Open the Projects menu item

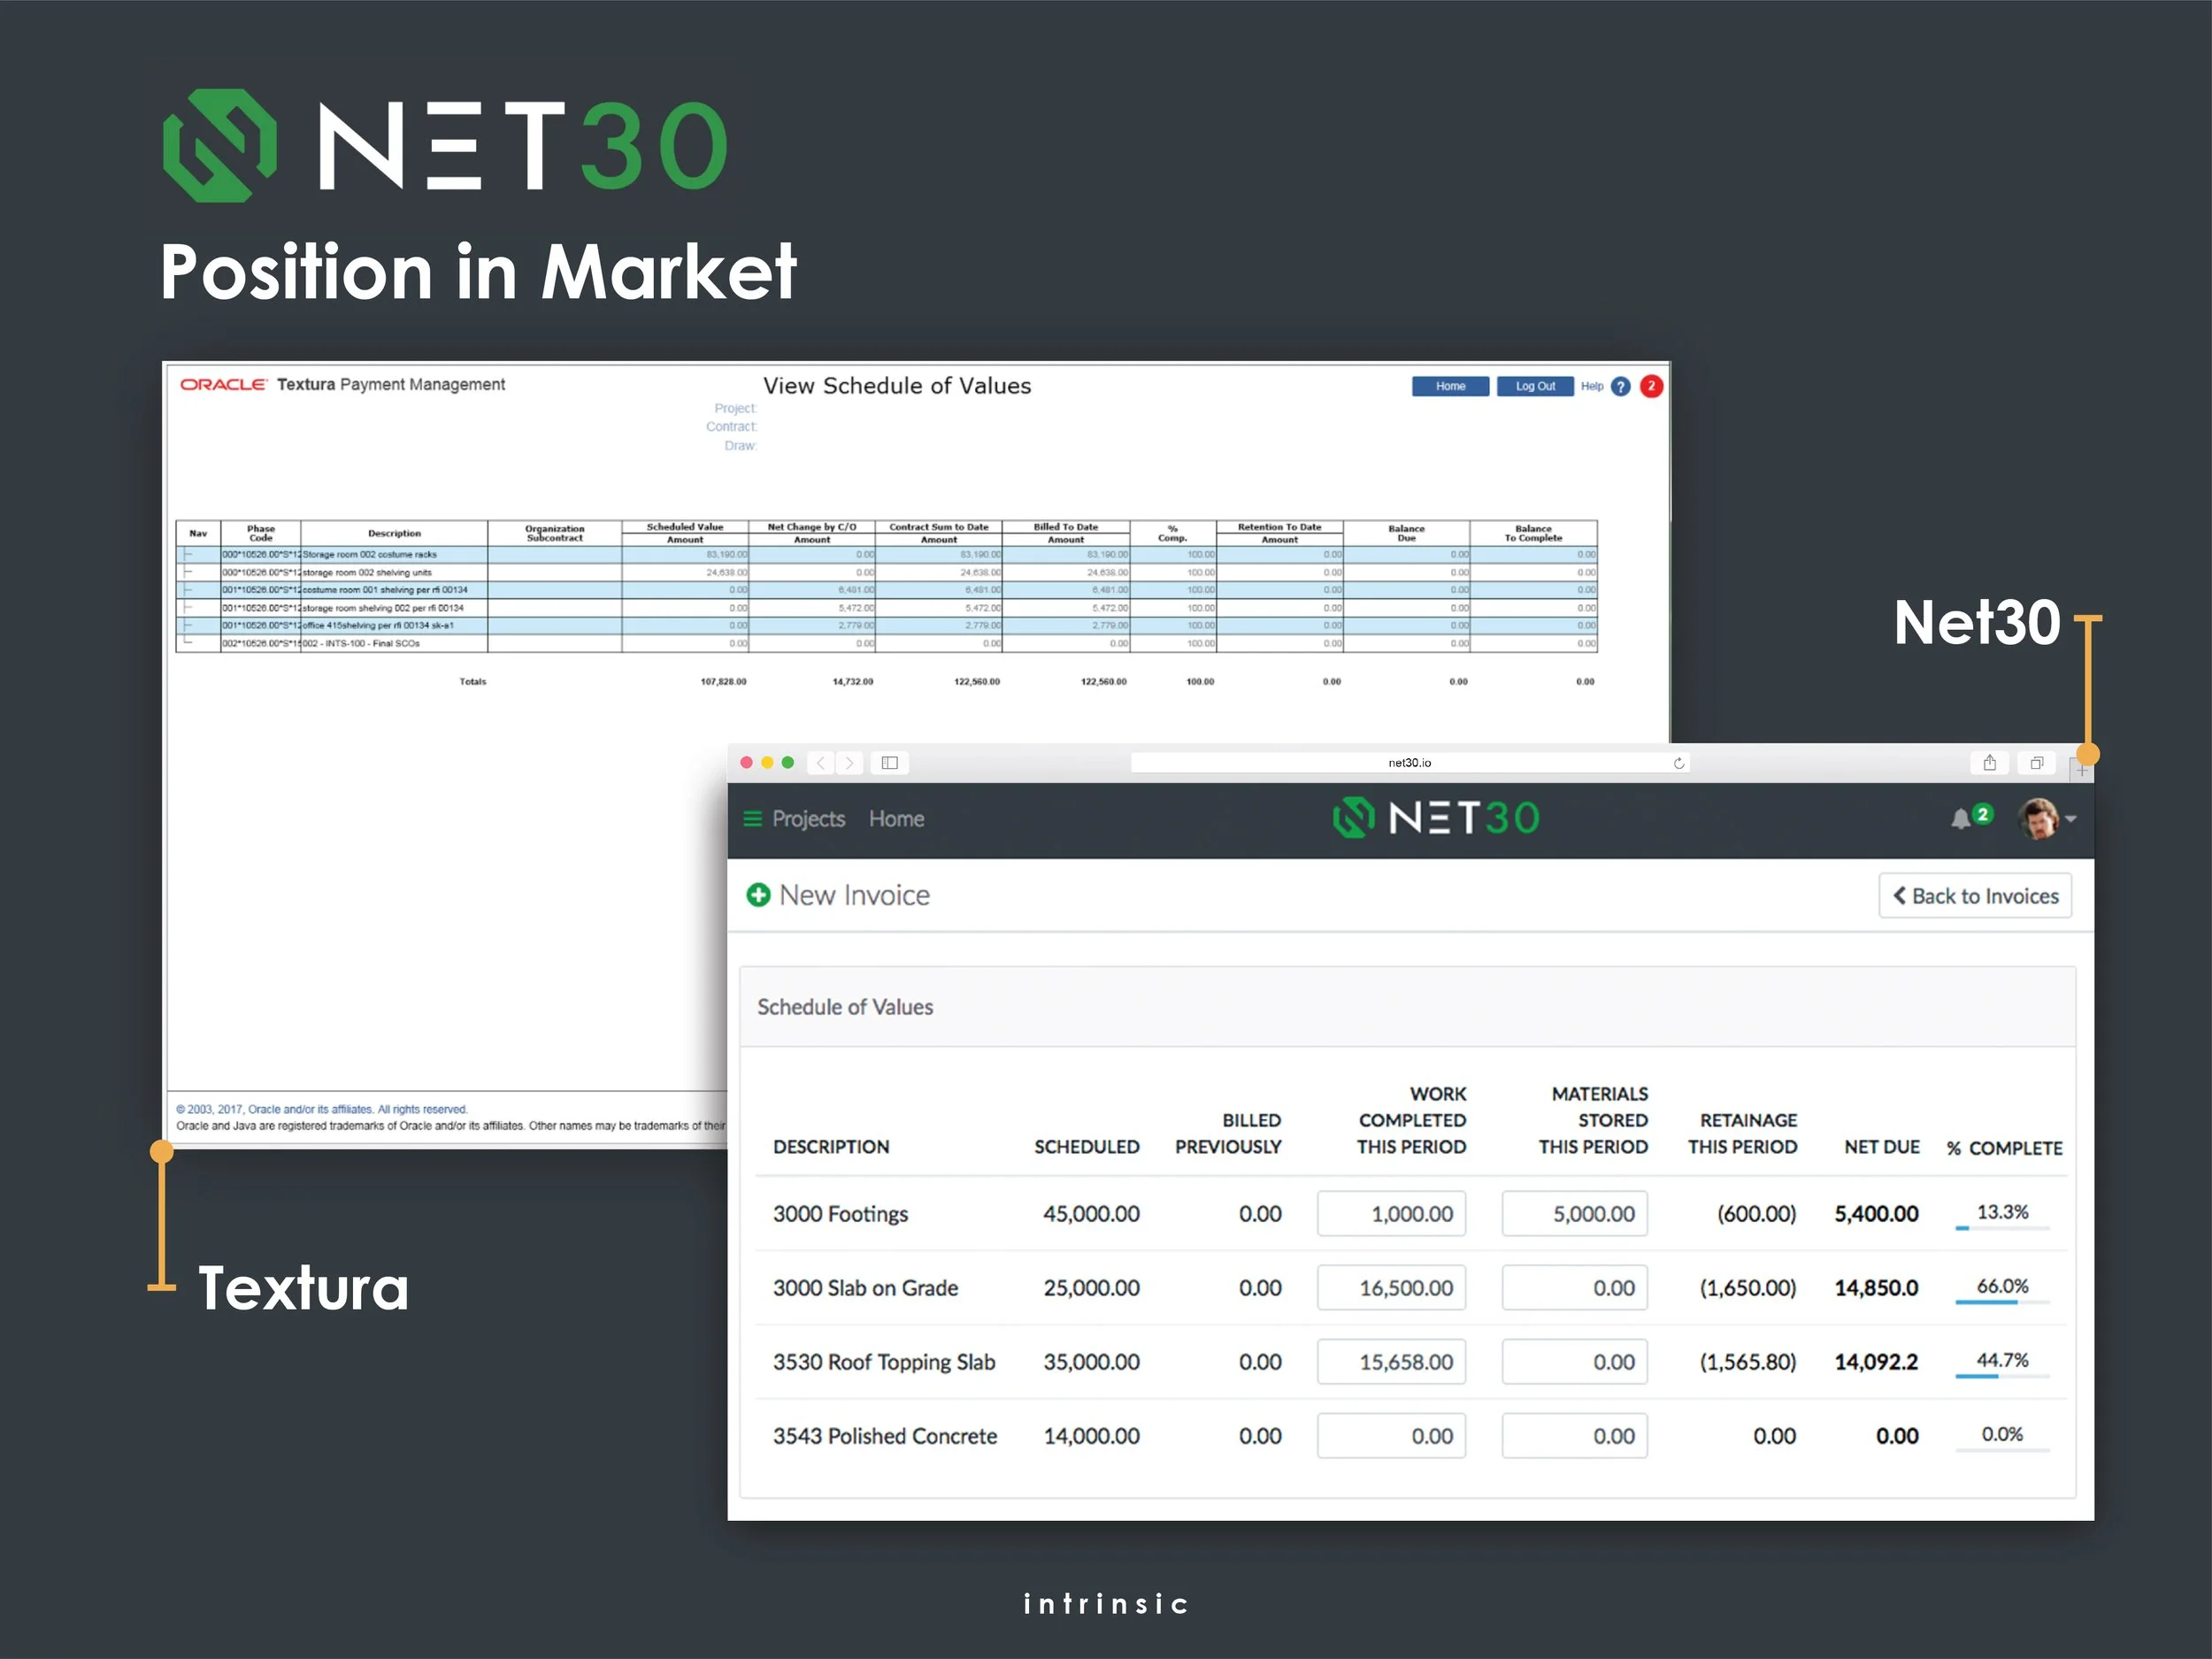click(x=808, y=819)
